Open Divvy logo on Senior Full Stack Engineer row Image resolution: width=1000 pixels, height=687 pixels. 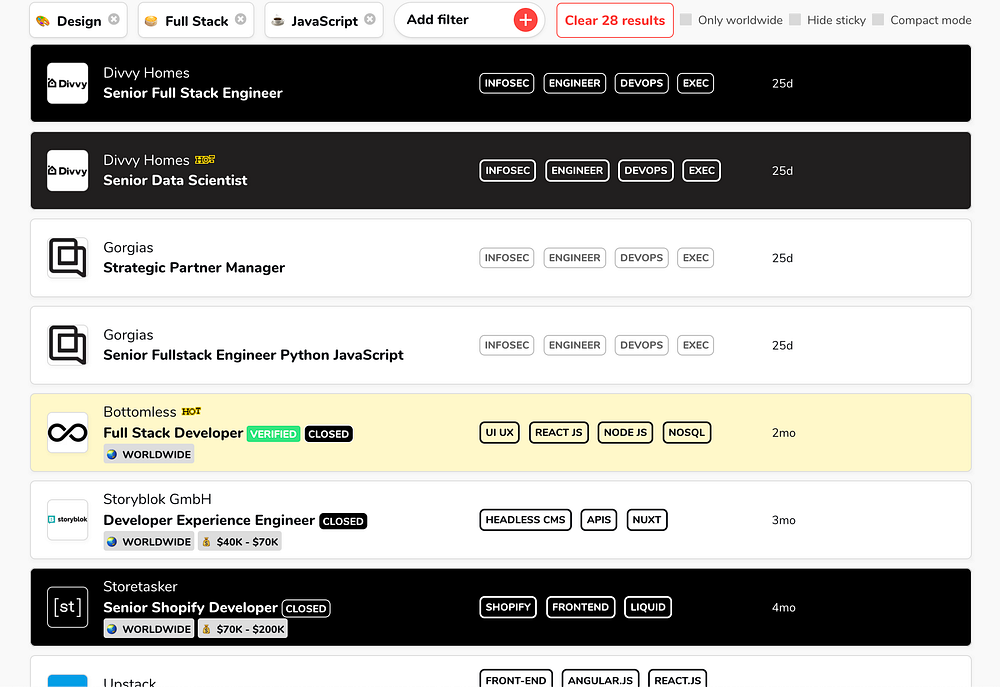pos(68,83)
